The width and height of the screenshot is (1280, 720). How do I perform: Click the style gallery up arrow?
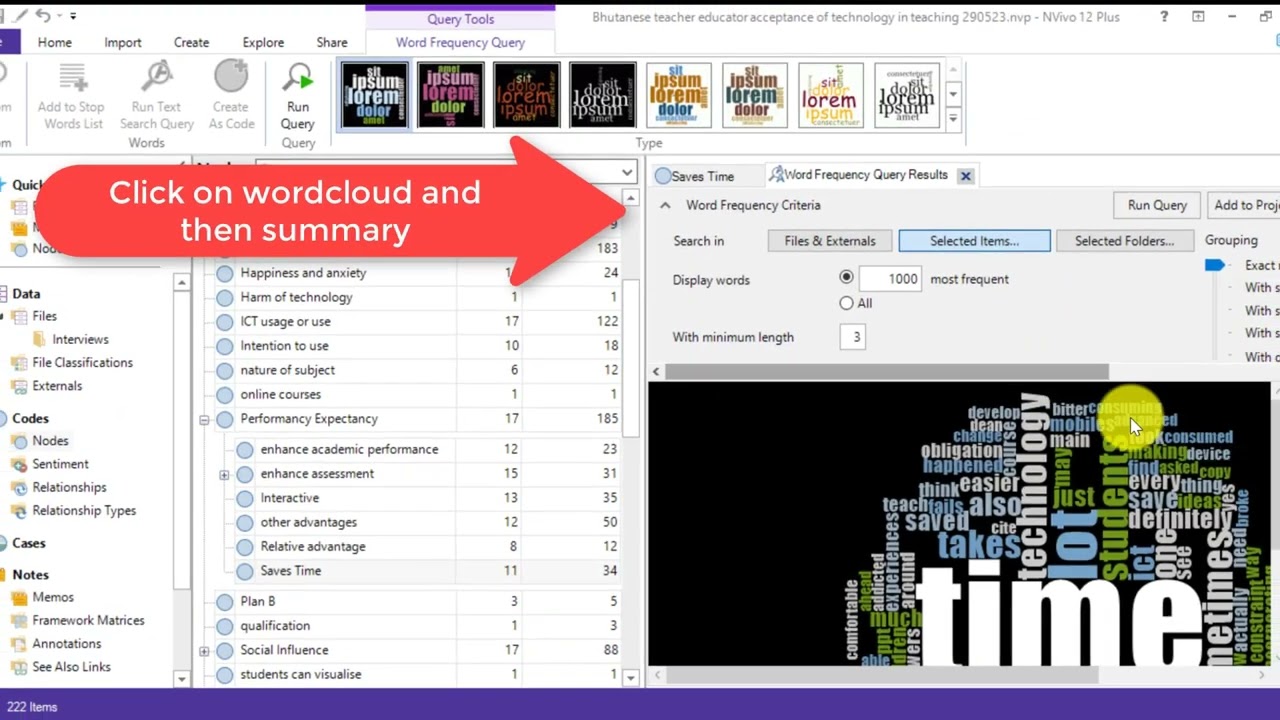pos(953,70)
